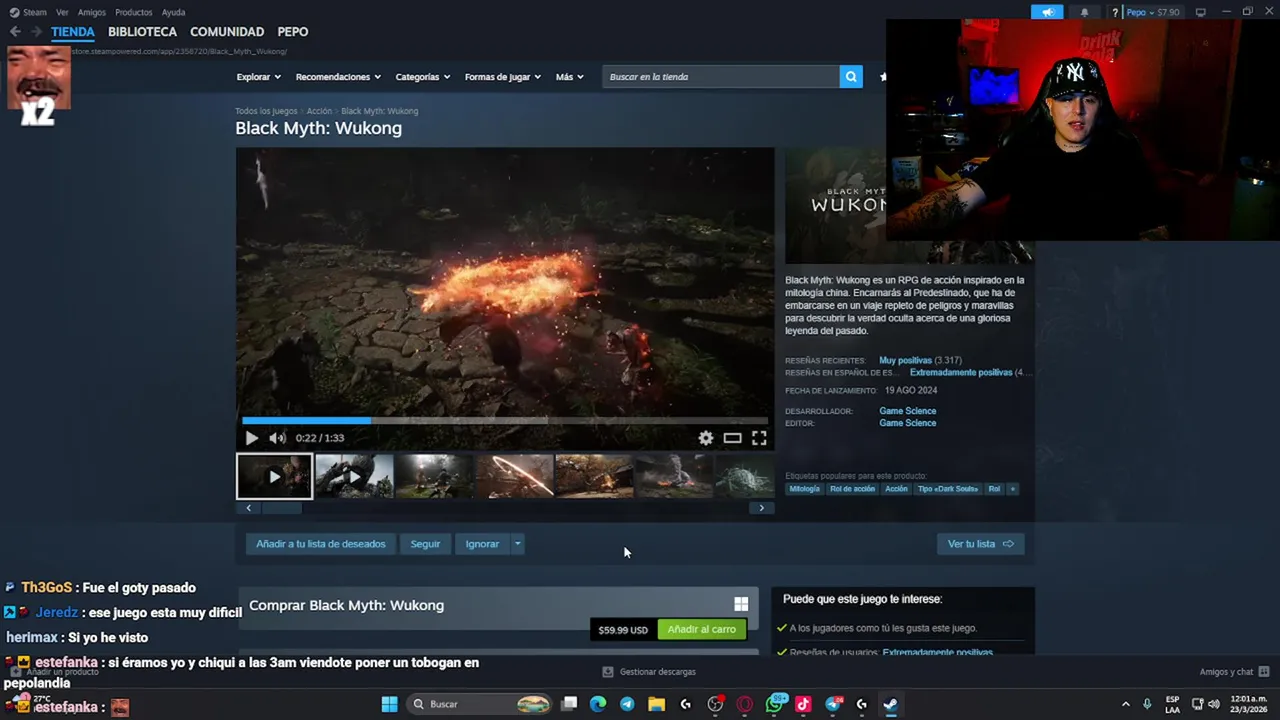Enter fullscreen for the trailer
The height and width of the screenshot is (720, 1280).
click(759, 438)
